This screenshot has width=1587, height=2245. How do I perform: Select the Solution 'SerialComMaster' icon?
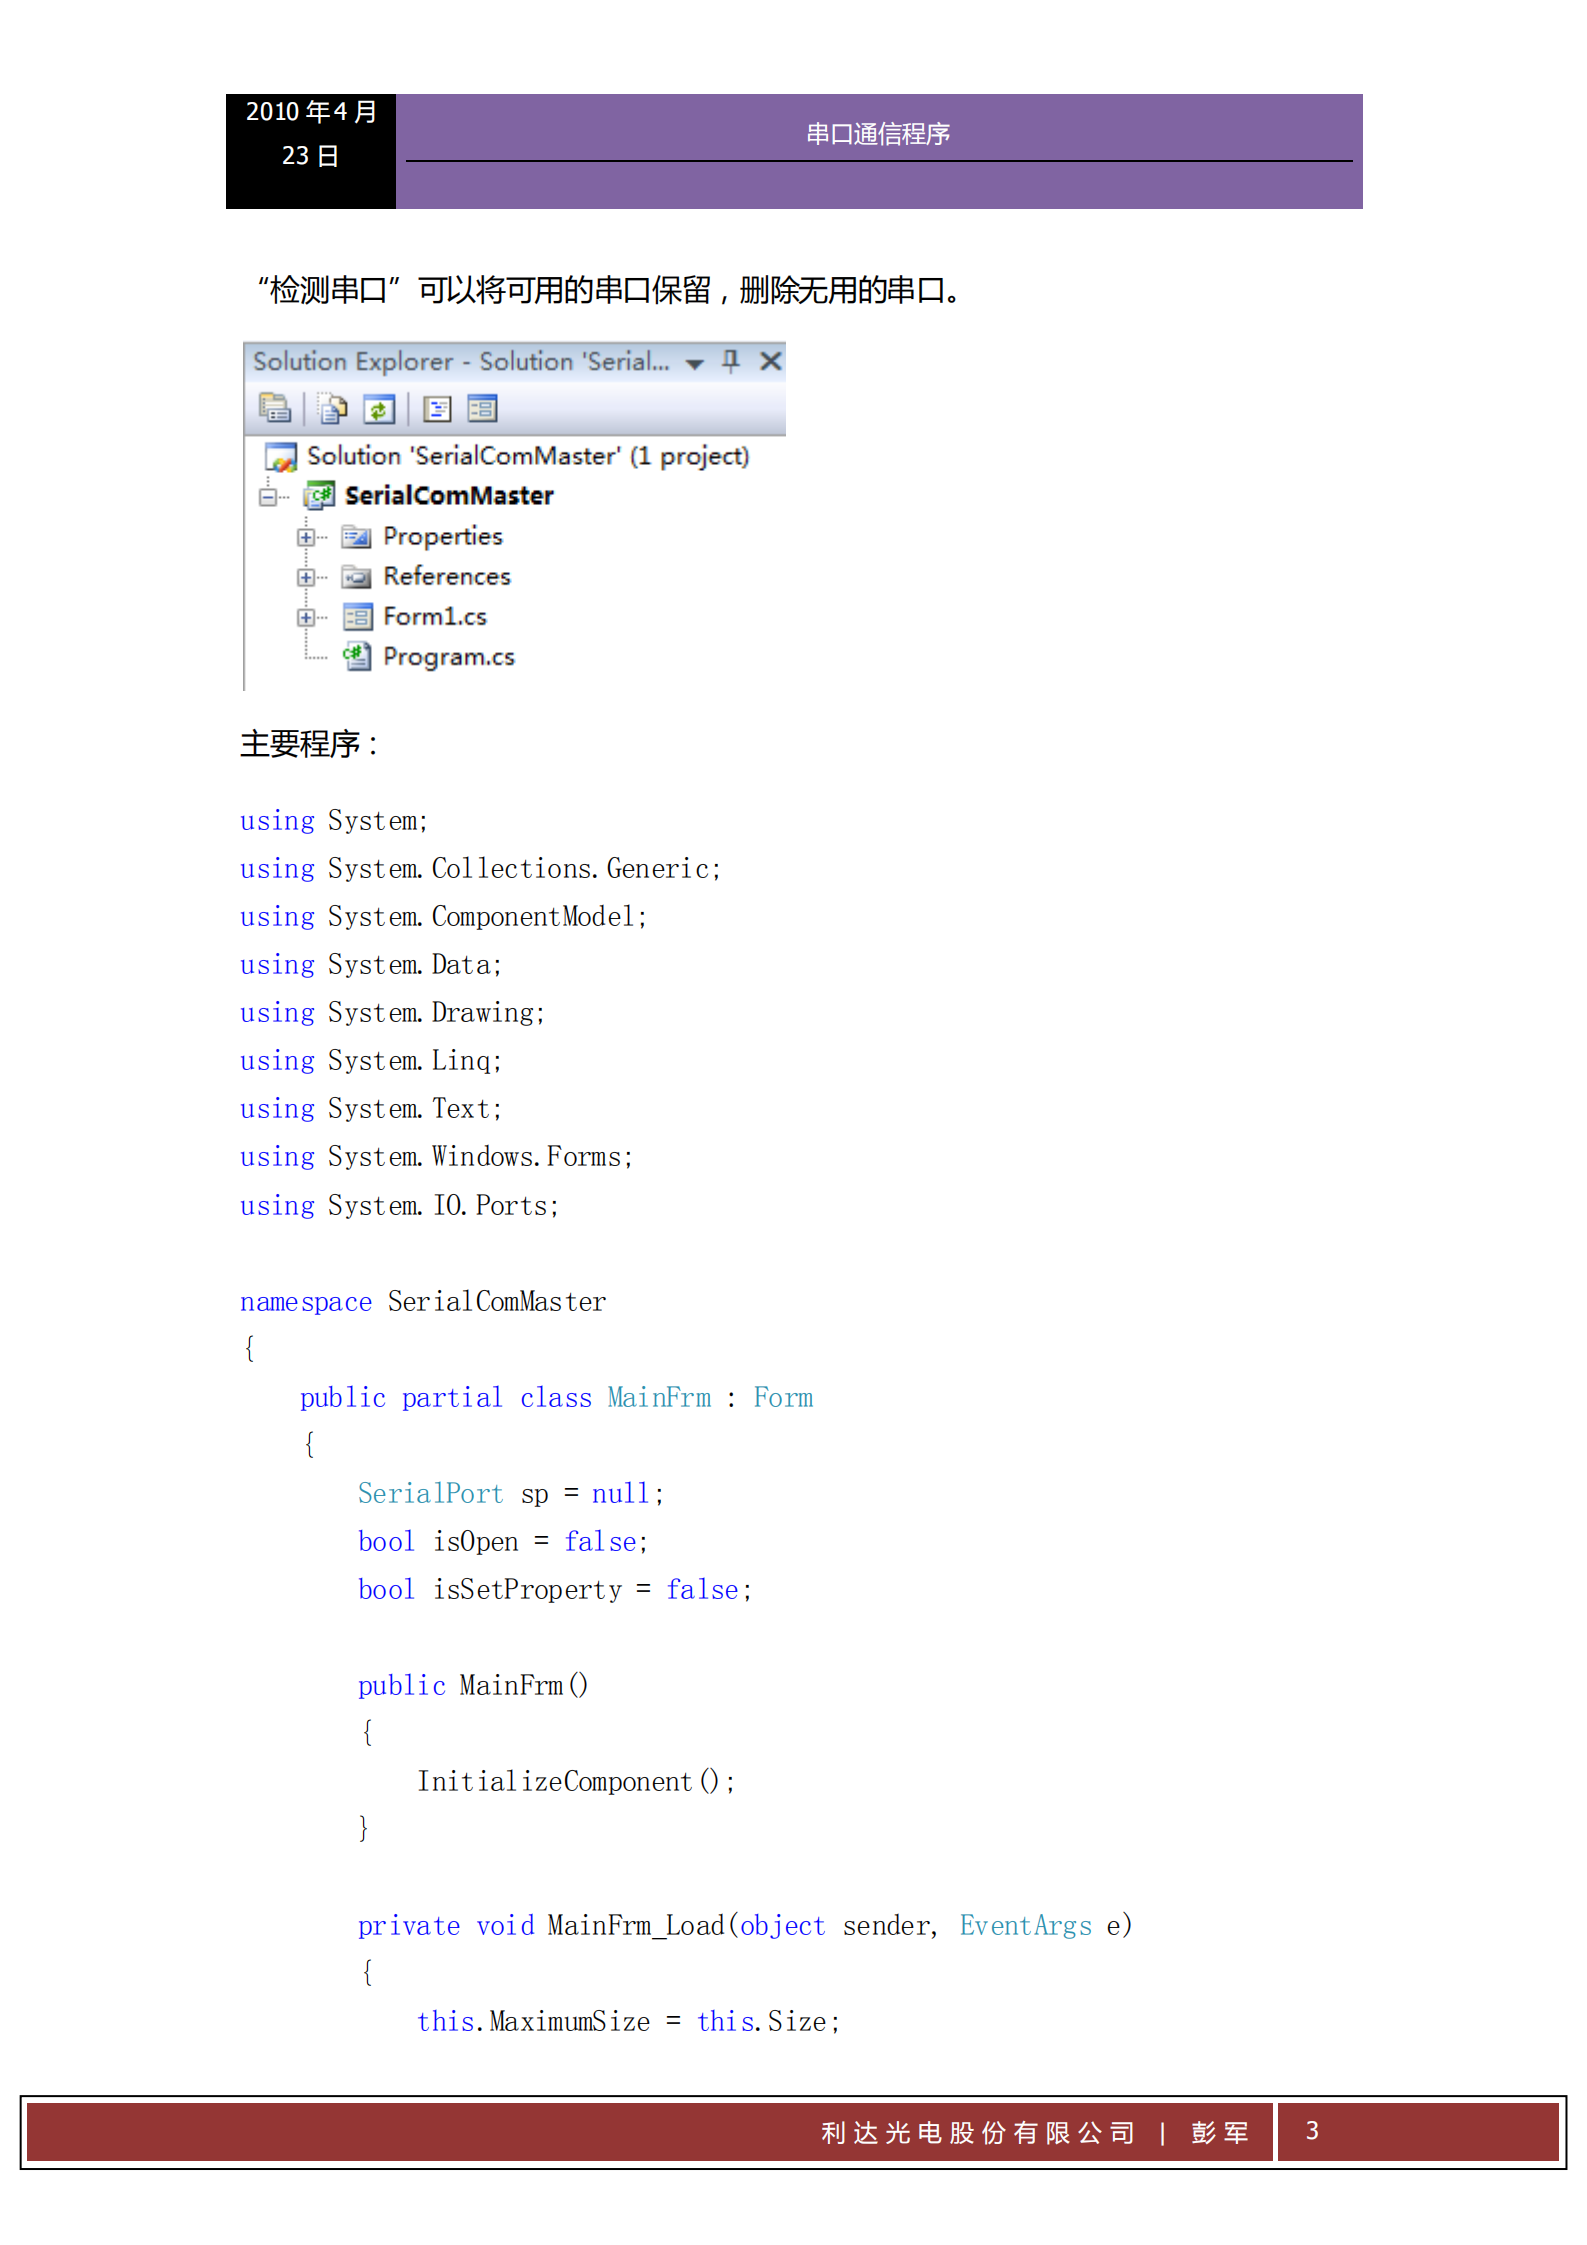(281, 457)
